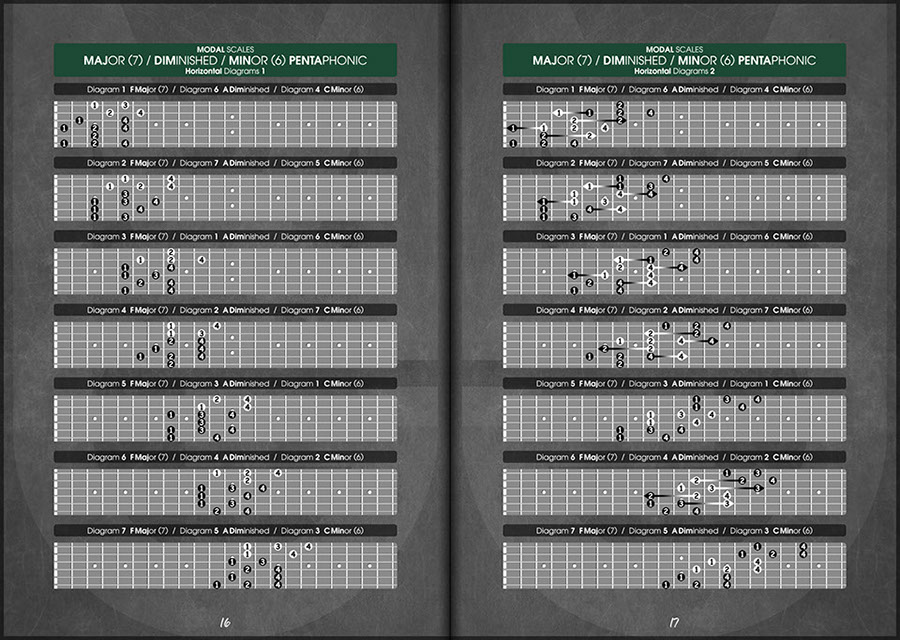Image resolution: width=900 pixels, height=640 pixels.
Task: Click "Diagram 4 C Minor (6)" label on page 17
Action: pyautogui.click(x=771, y=90)
